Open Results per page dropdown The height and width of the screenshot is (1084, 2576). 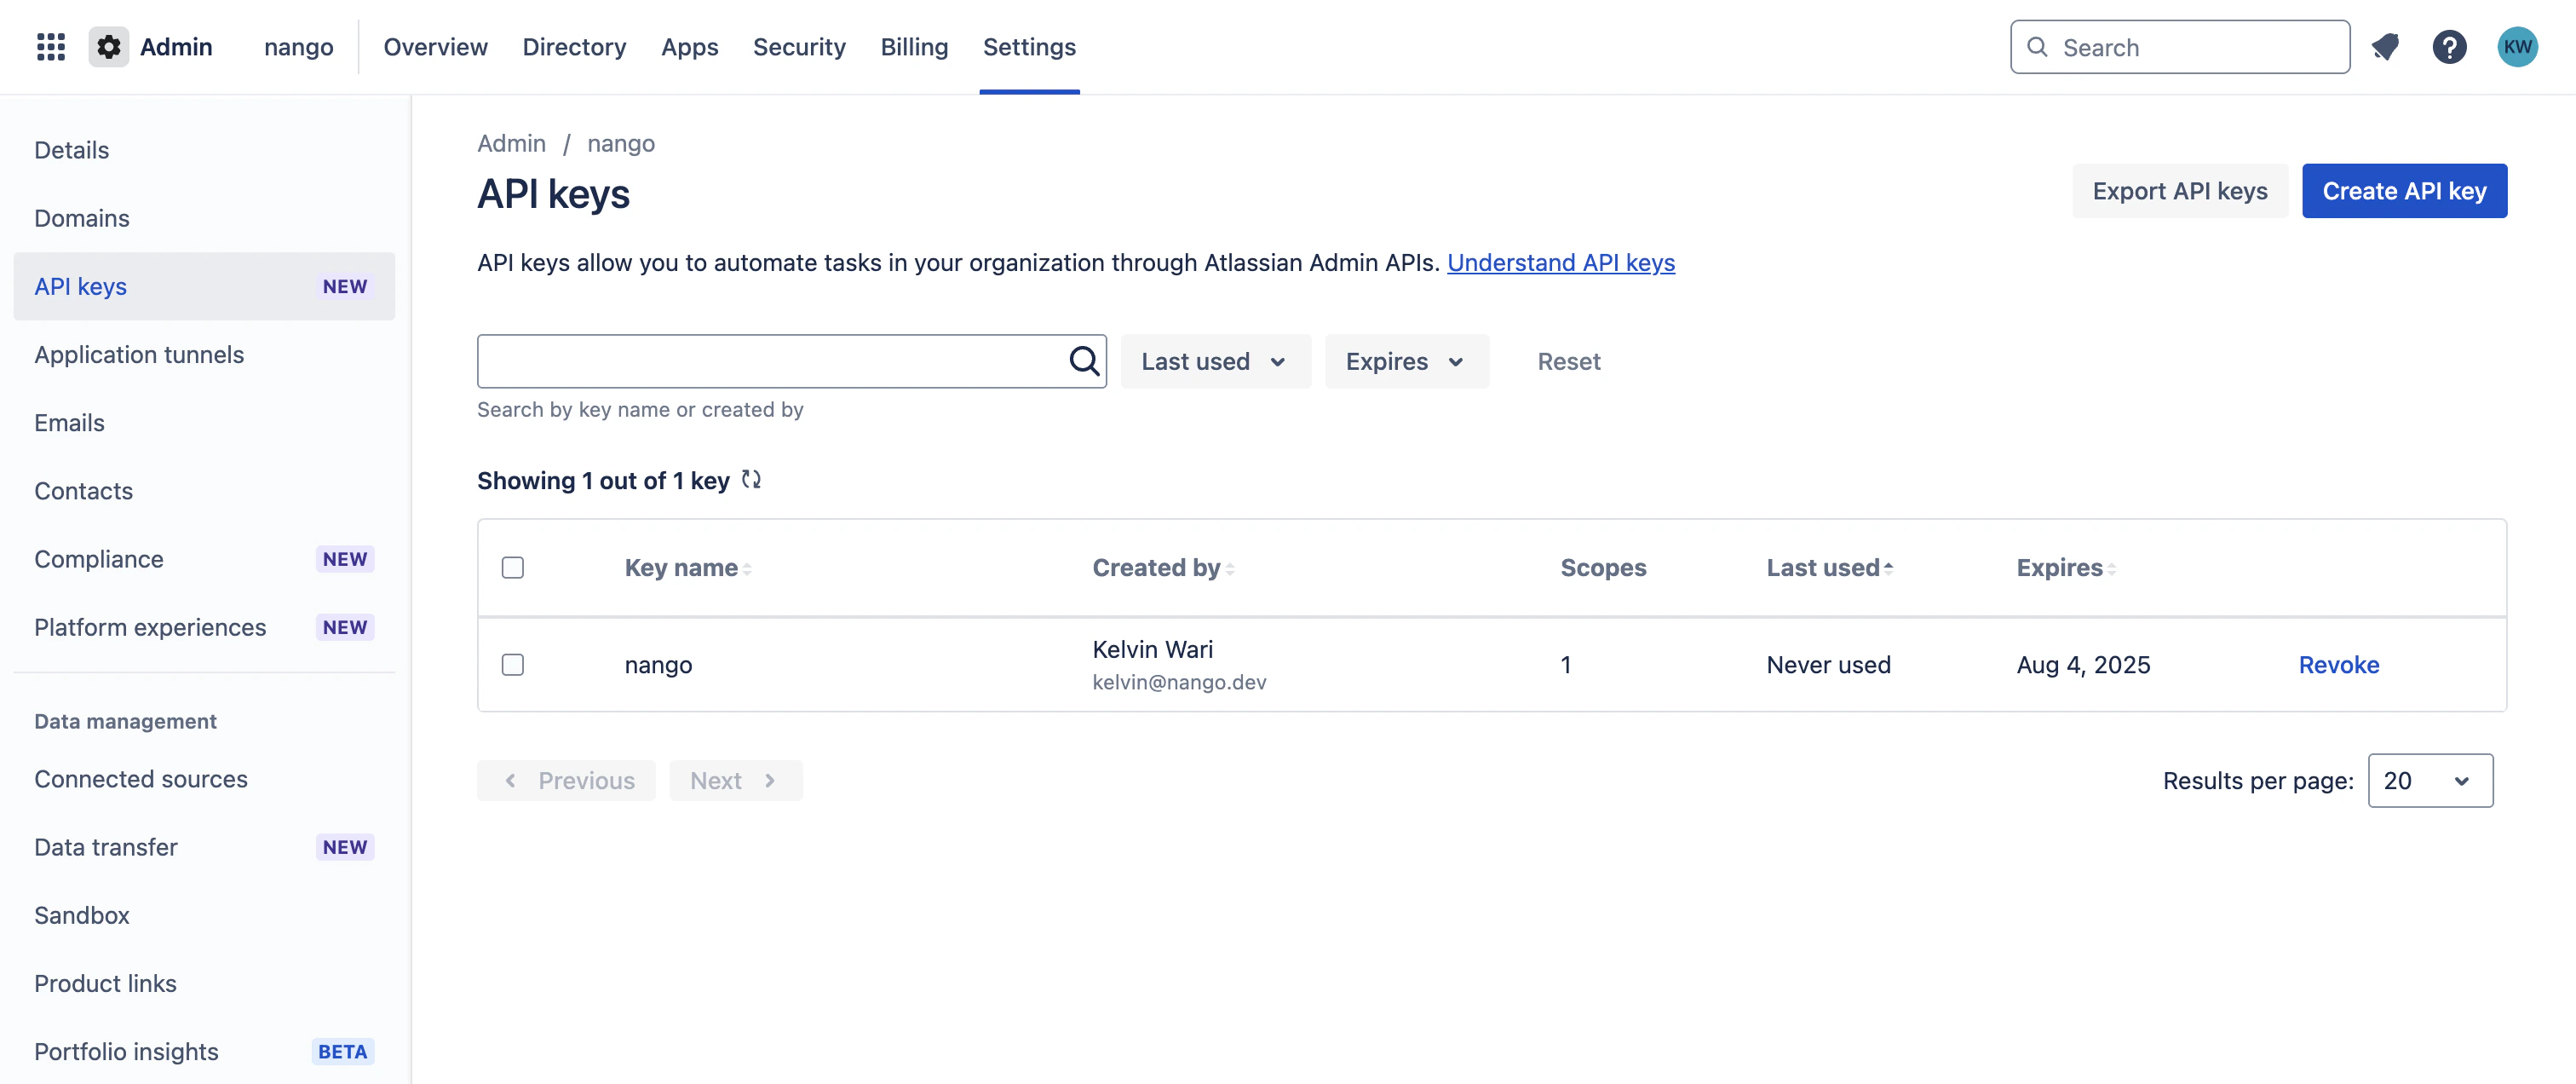pos(2429,781)
